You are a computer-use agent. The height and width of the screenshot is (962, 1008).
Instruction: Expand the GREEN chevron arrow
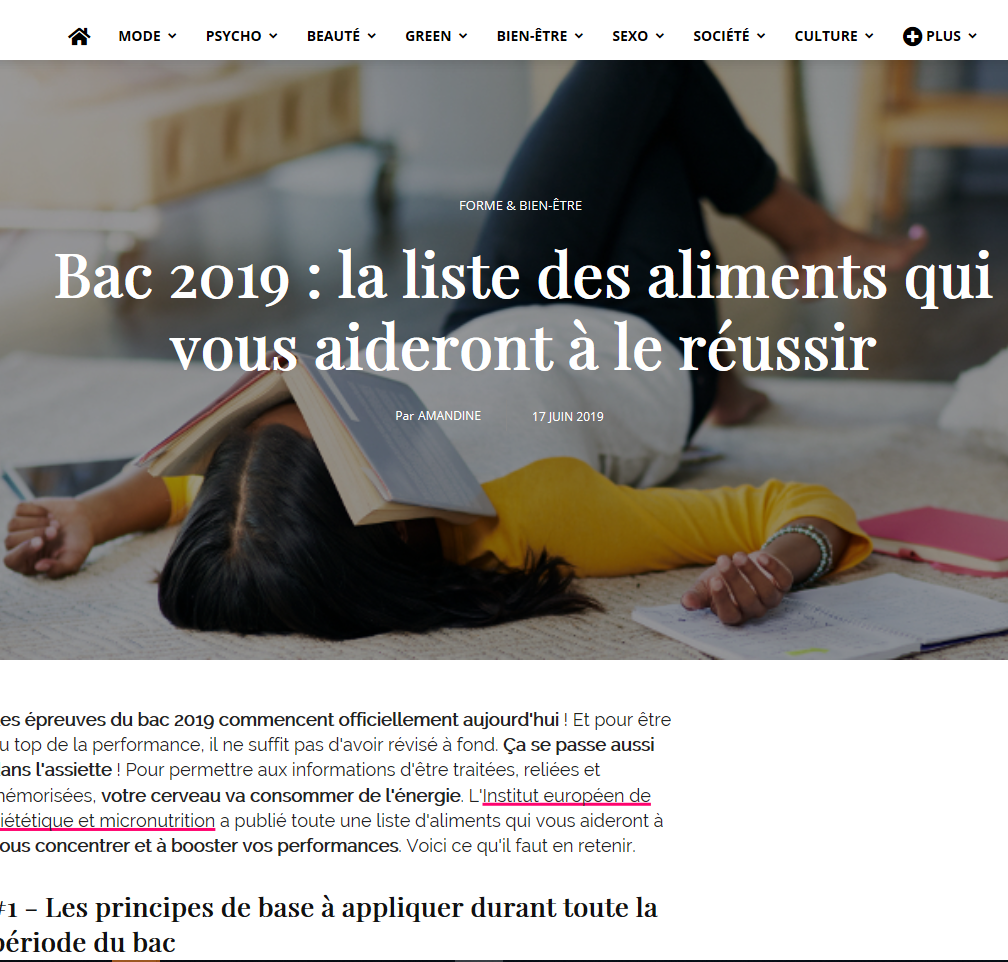pos(463,36)
